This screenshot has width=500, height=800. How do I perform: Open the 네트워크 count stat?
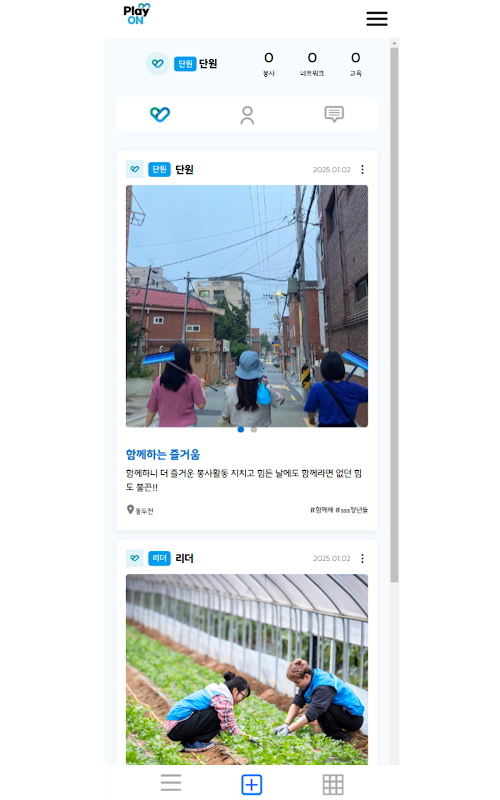312,64
